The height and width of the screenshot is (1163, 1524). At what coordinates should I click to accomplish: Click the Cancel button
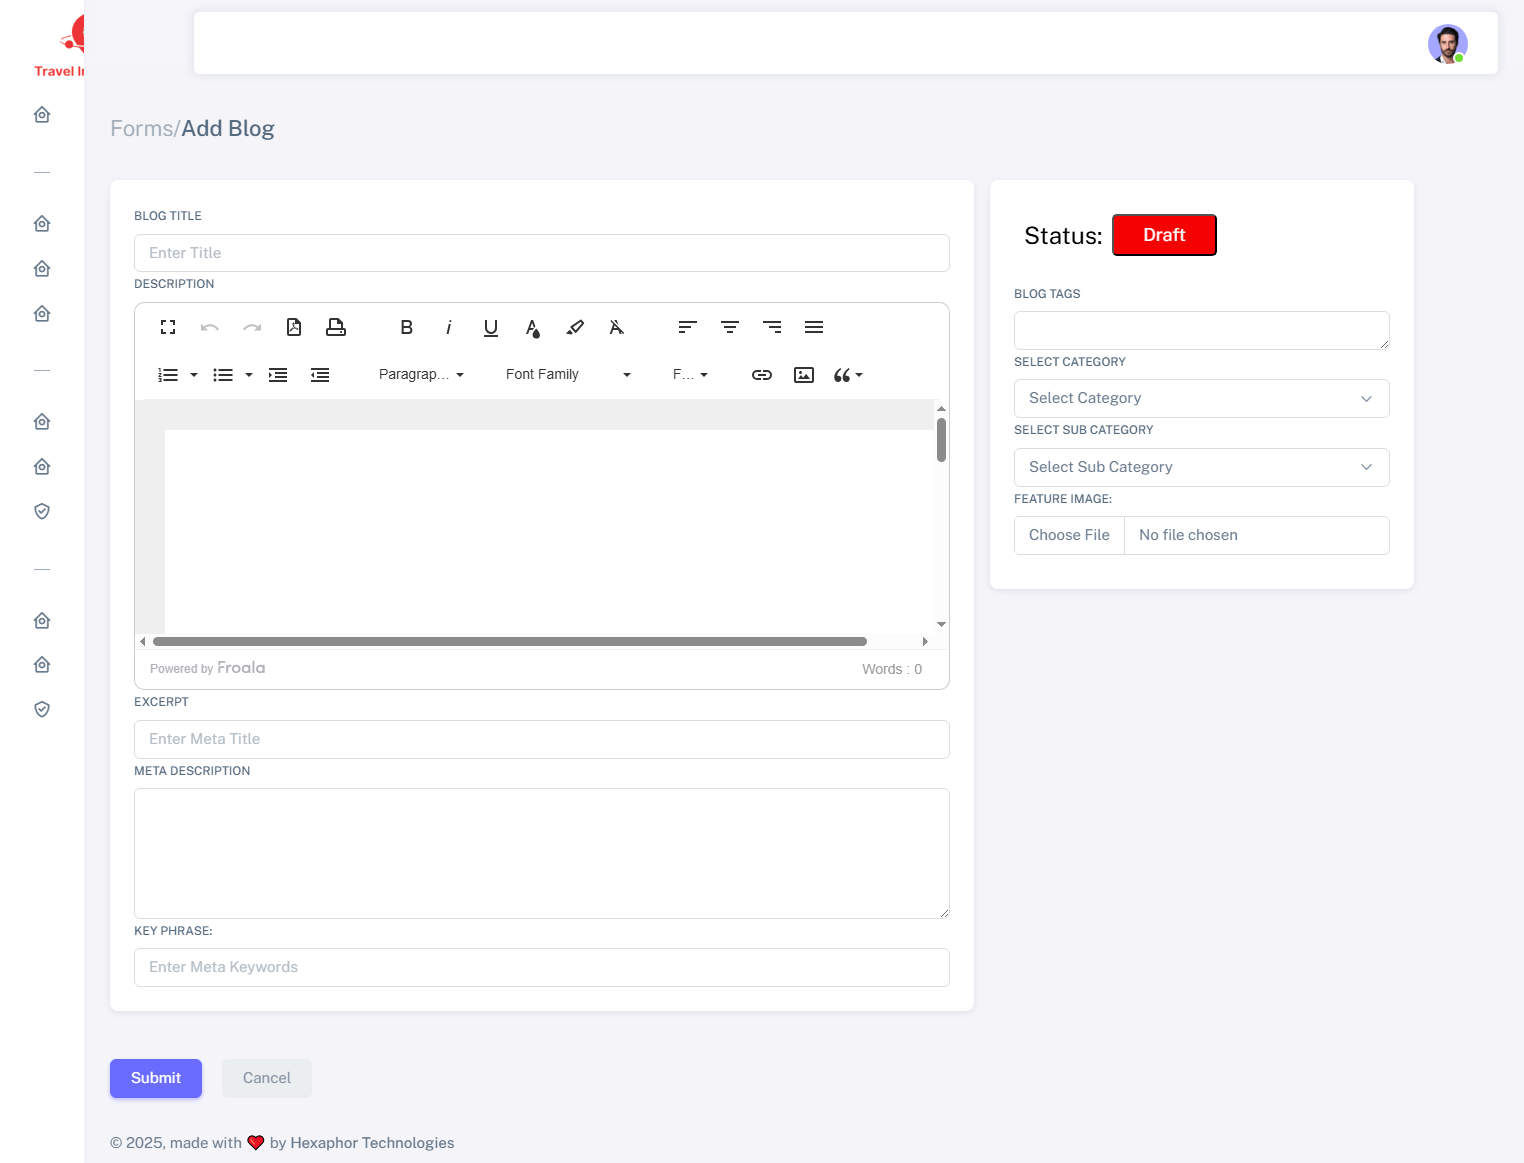pos(267,1078)
